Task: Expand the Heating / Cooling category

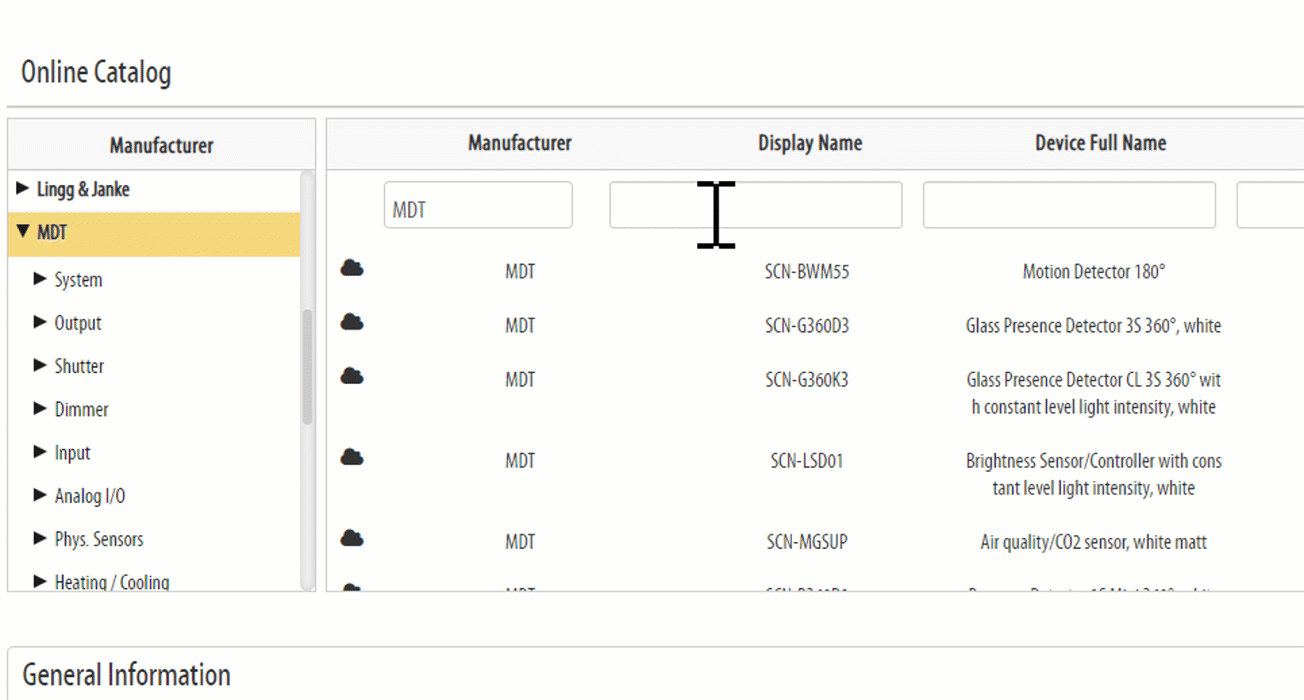Action: 41,581
